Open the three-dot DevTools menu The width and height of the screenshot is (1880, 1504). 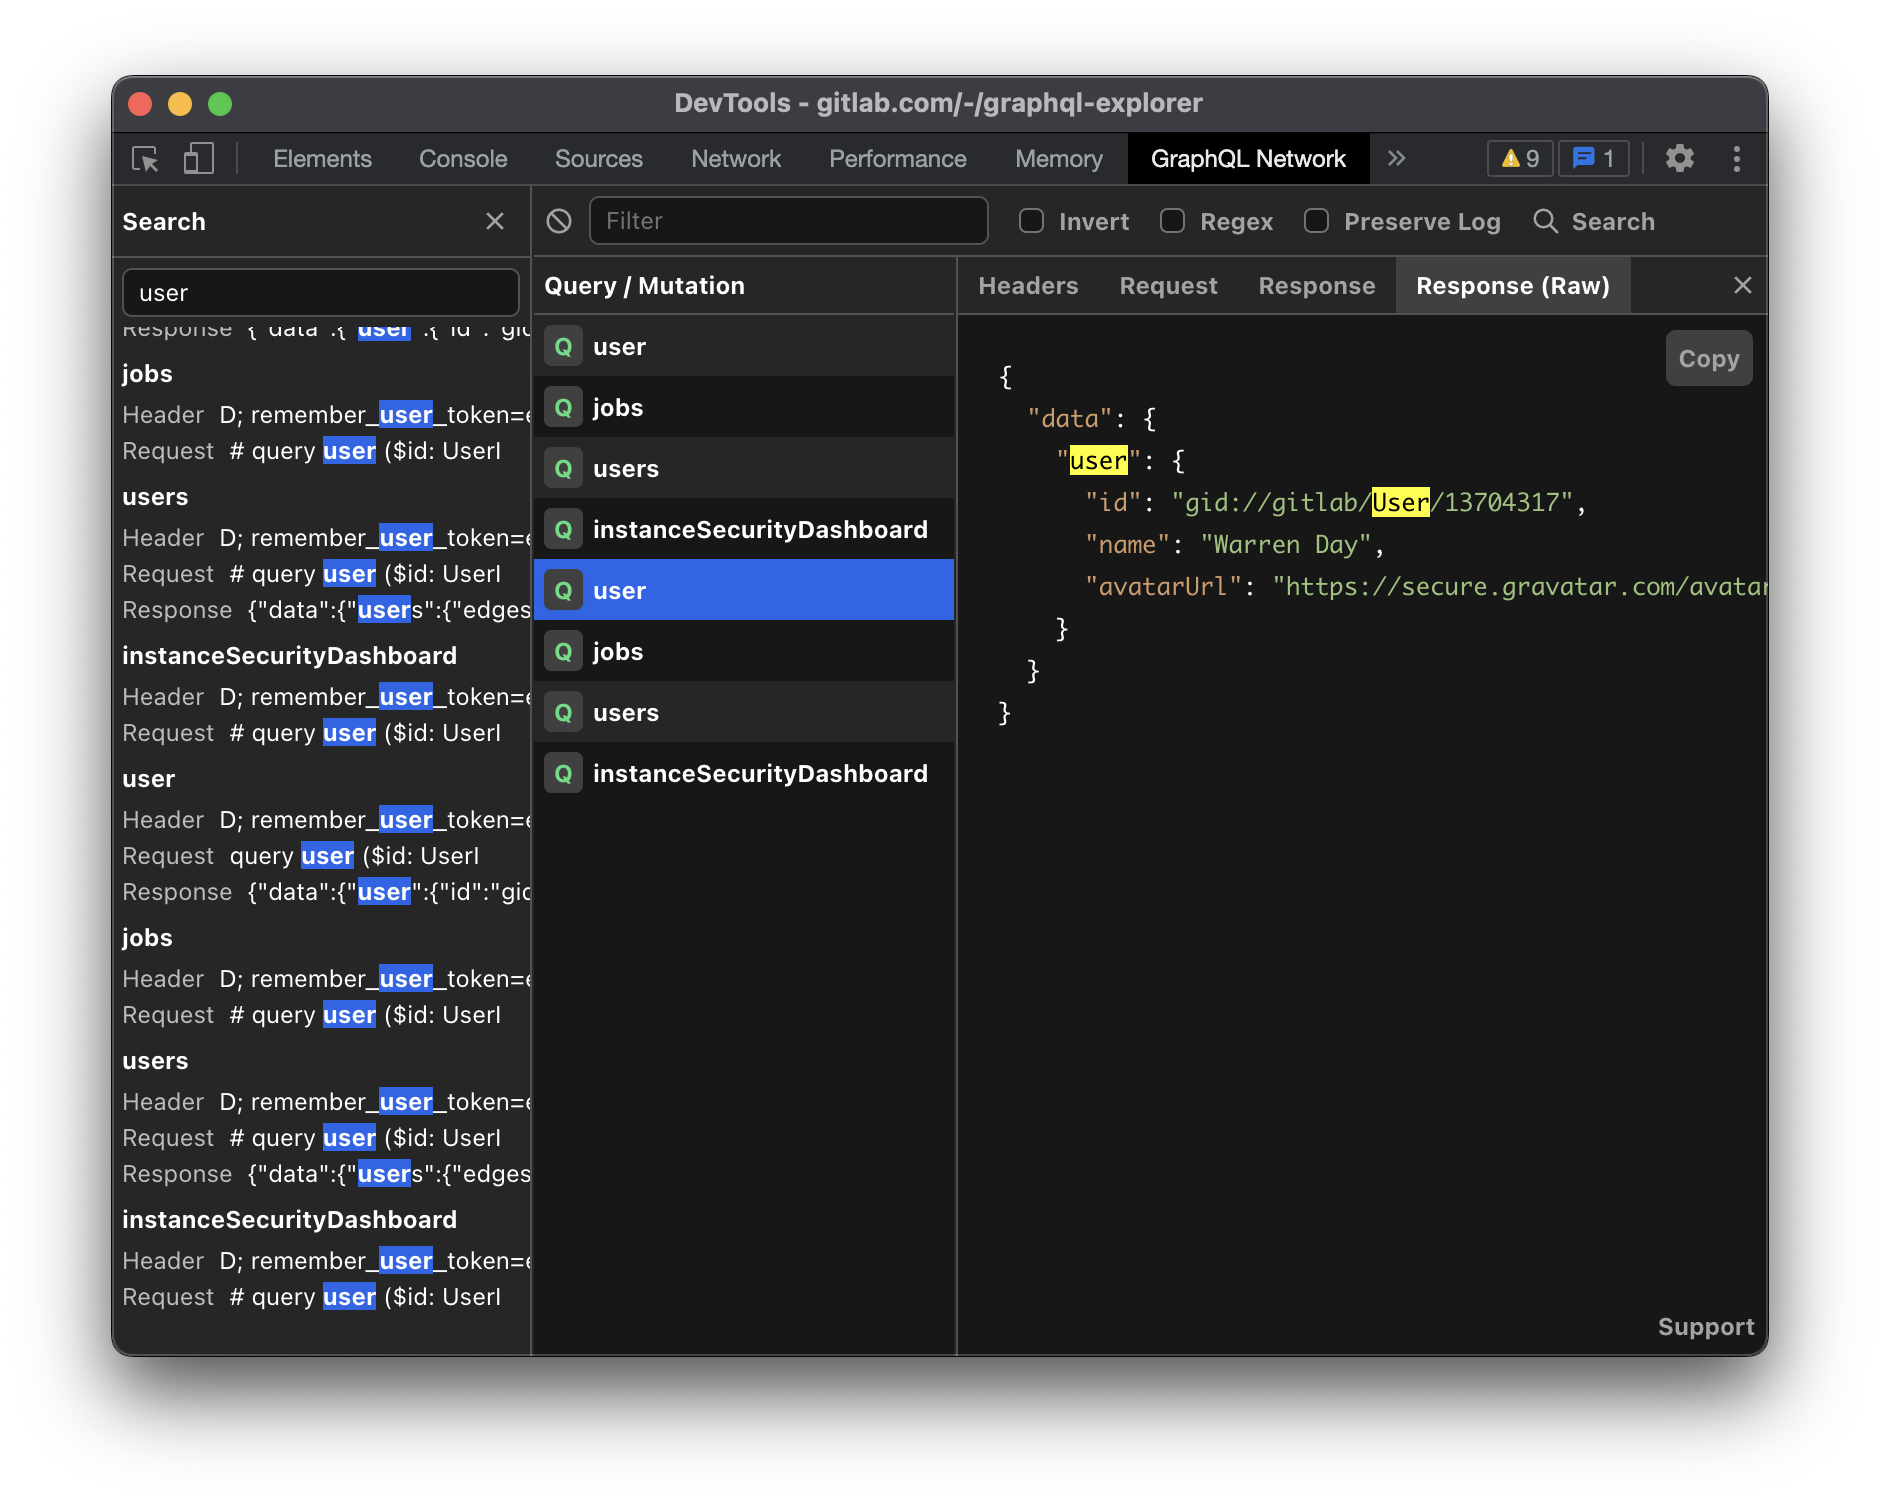point(1736,159)
